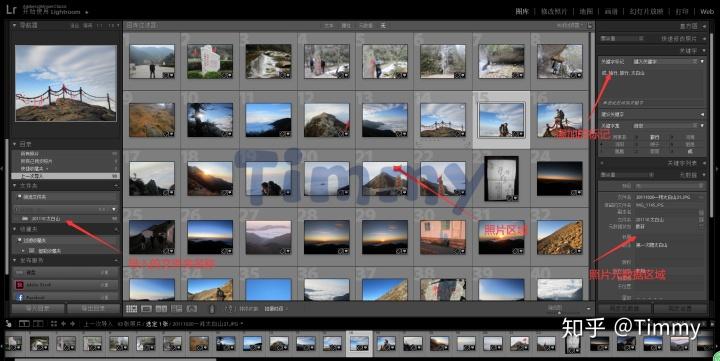Select the Painter spray can tool
Screen dimensions: 720x361
(x=212, y=309)
